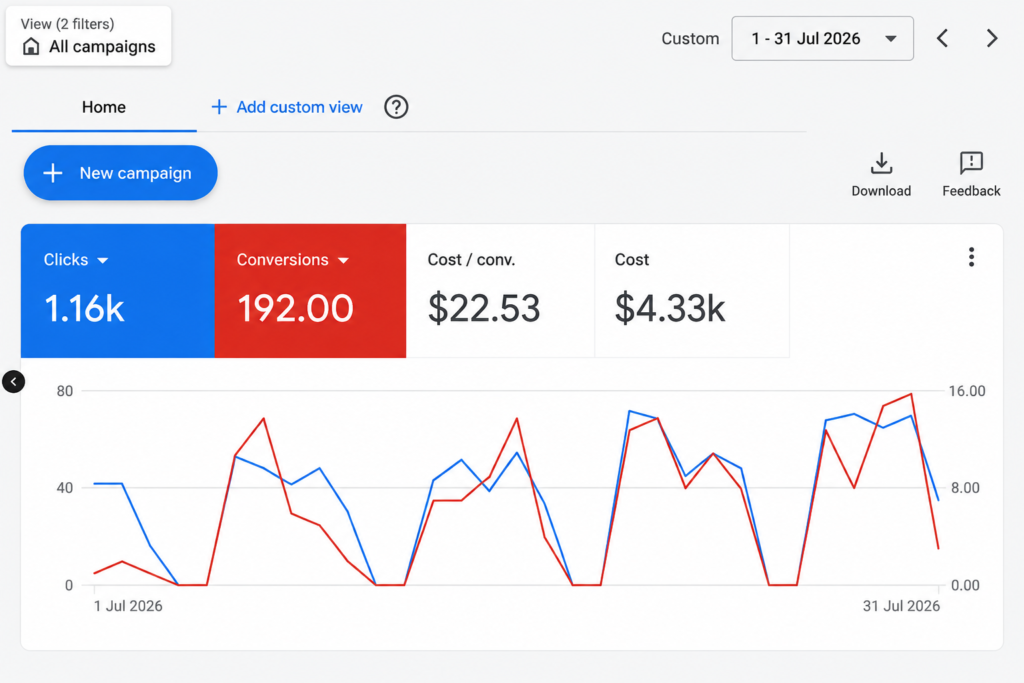This screenshot has width=1024, height=683.
Task: Click Add custom view tab
Action: [287, 107]
